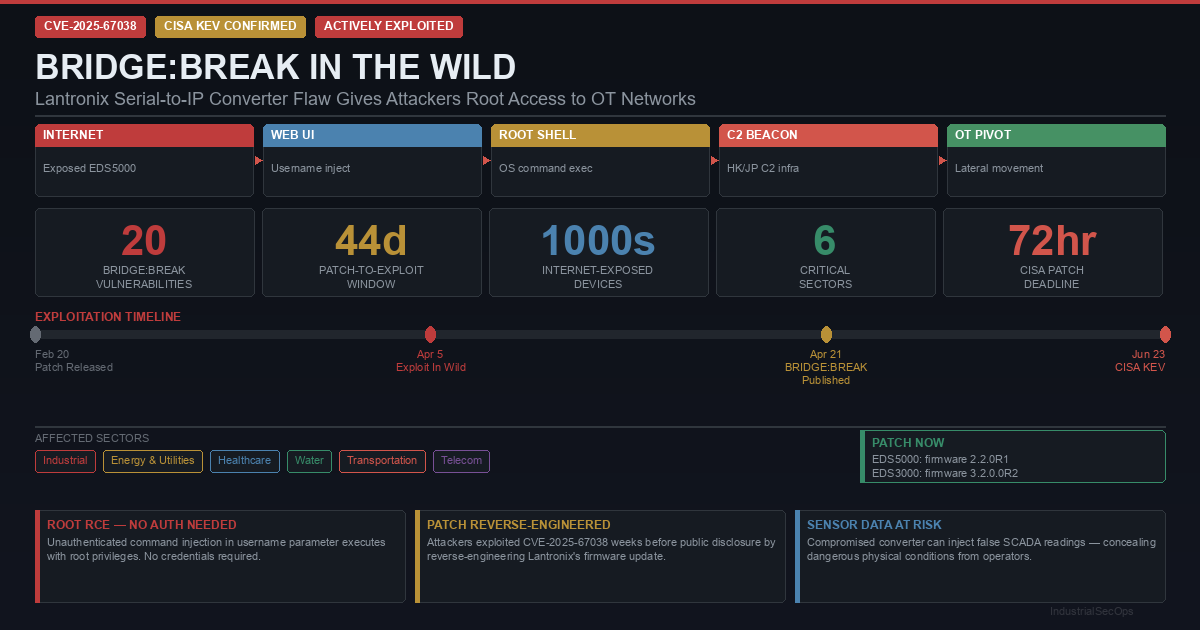Click the PATCH NOW heading

click(x=908, y=443)
